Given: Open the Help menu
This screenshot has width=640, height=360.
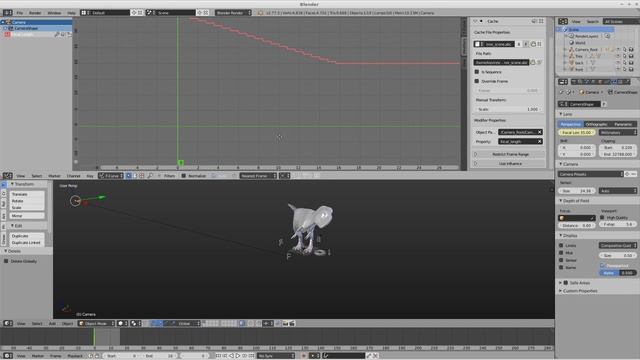Looking at the screenshot, I should pos(71,13).
